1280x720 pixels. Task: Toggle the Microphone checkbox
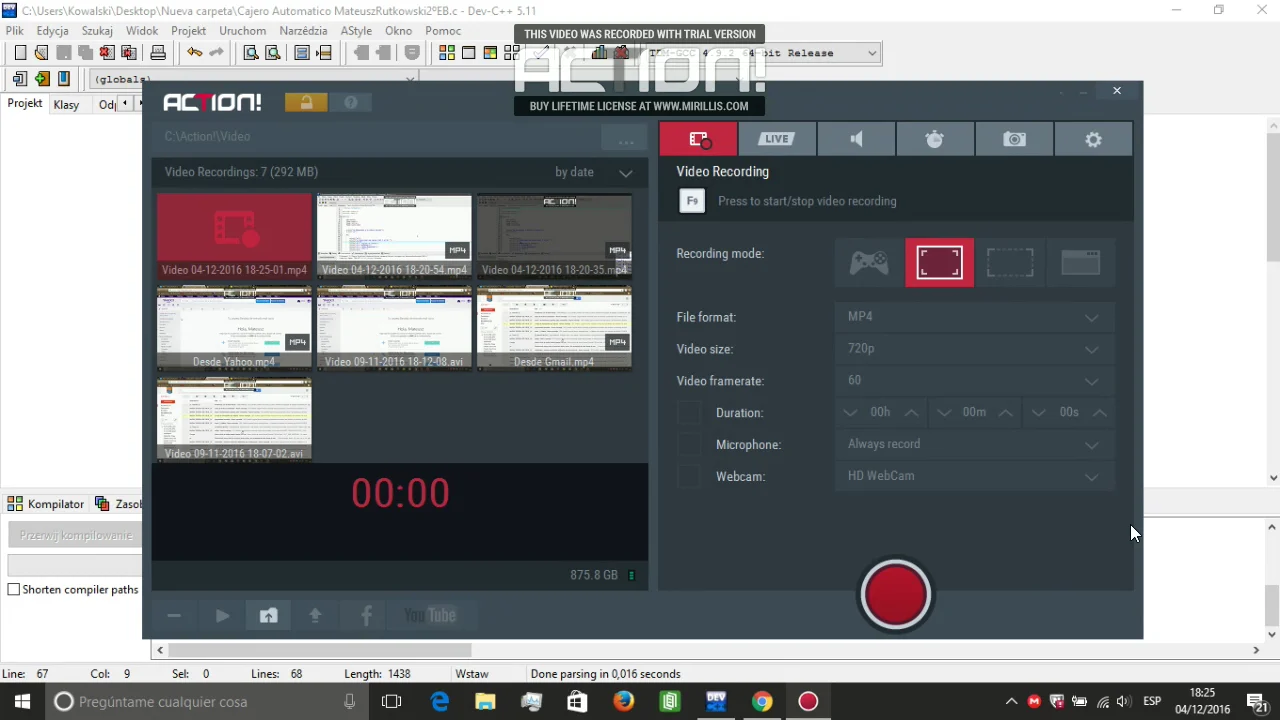pyautogui.click(x=689, y=445)
